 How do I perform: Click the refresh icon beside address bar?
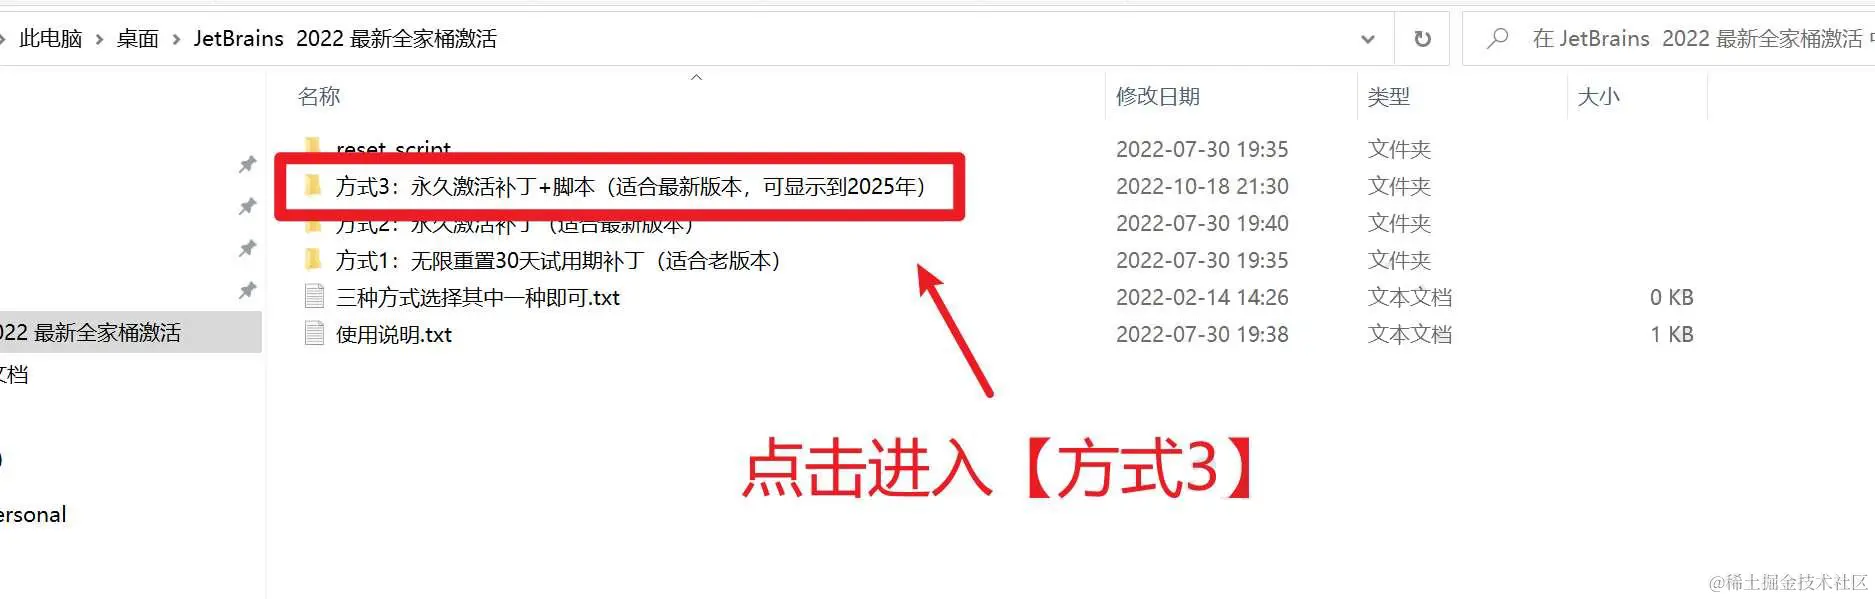[1422, 39]
